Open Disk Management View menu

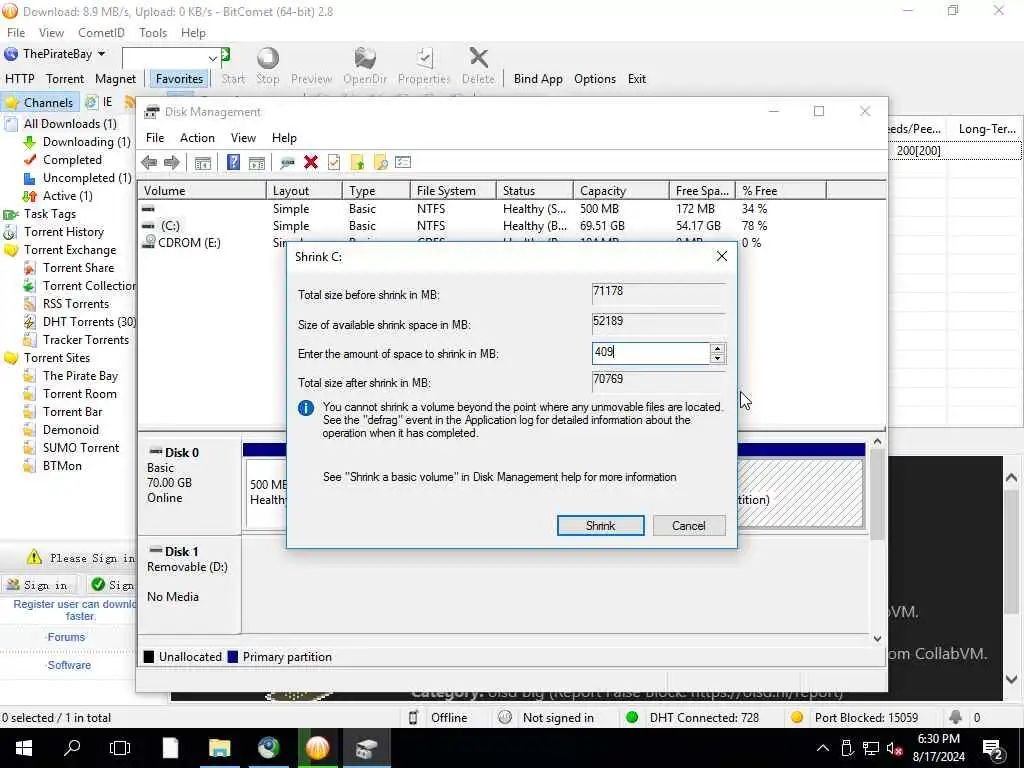(x=243, y=138)
